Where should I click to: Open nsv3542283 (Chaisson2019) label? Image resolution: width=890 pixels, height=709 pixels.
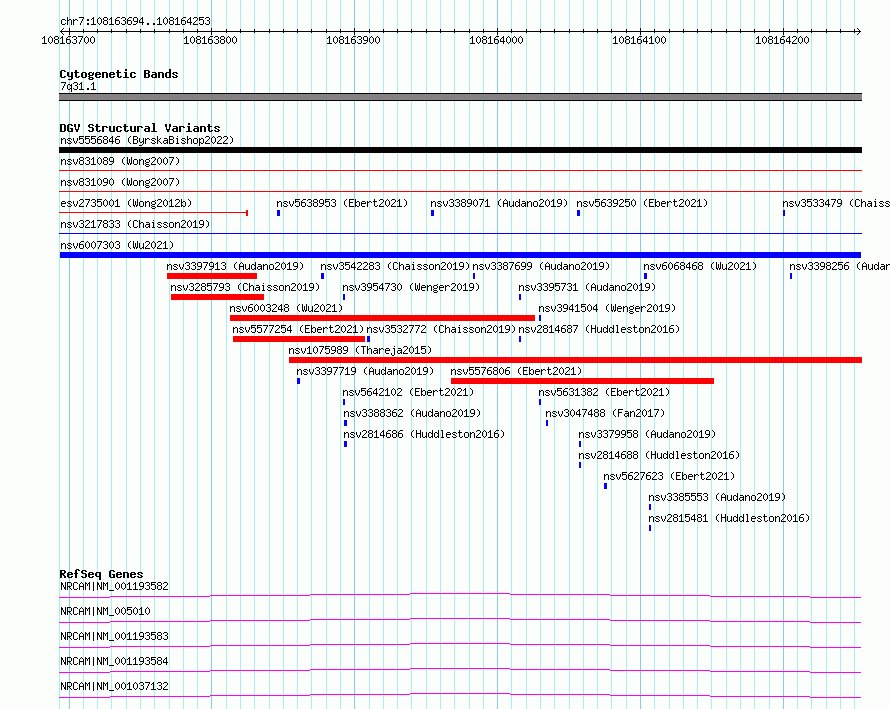click(395, 266)
